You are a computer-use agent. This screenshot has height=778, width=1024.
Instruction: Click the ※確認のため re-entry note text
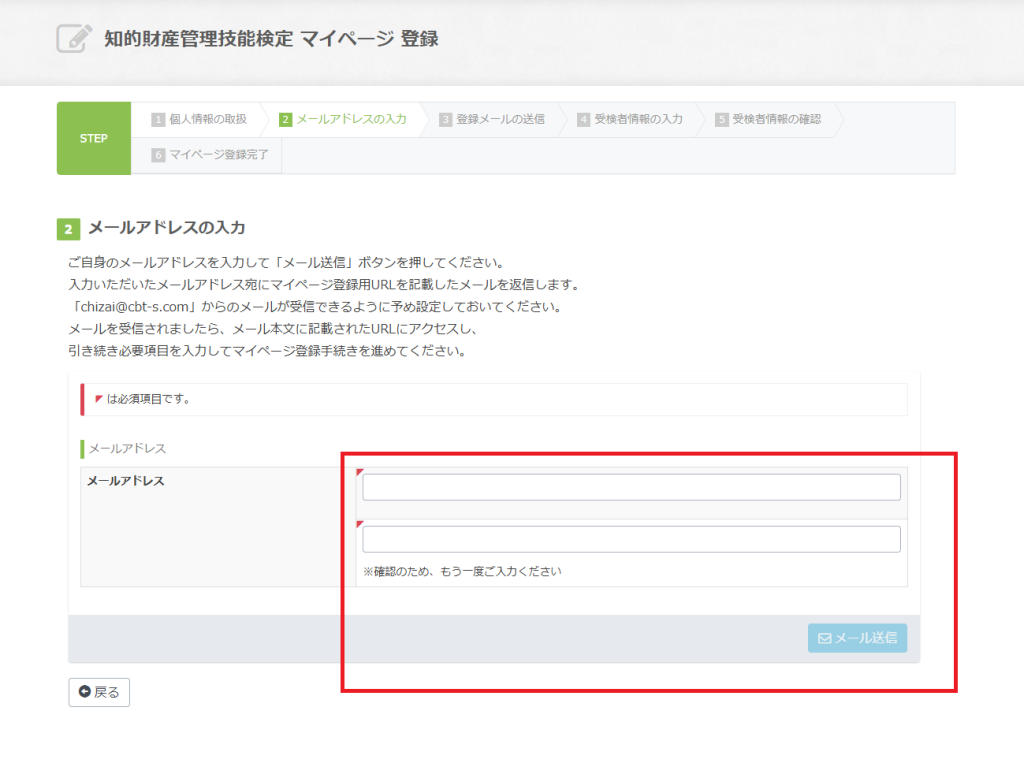click(462, 572)
